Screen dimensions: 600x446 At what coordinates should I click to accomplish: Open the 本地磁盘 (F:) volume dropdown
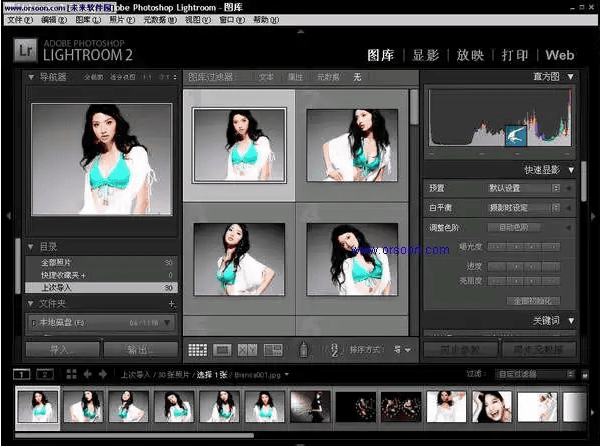[x=167, y=322]
